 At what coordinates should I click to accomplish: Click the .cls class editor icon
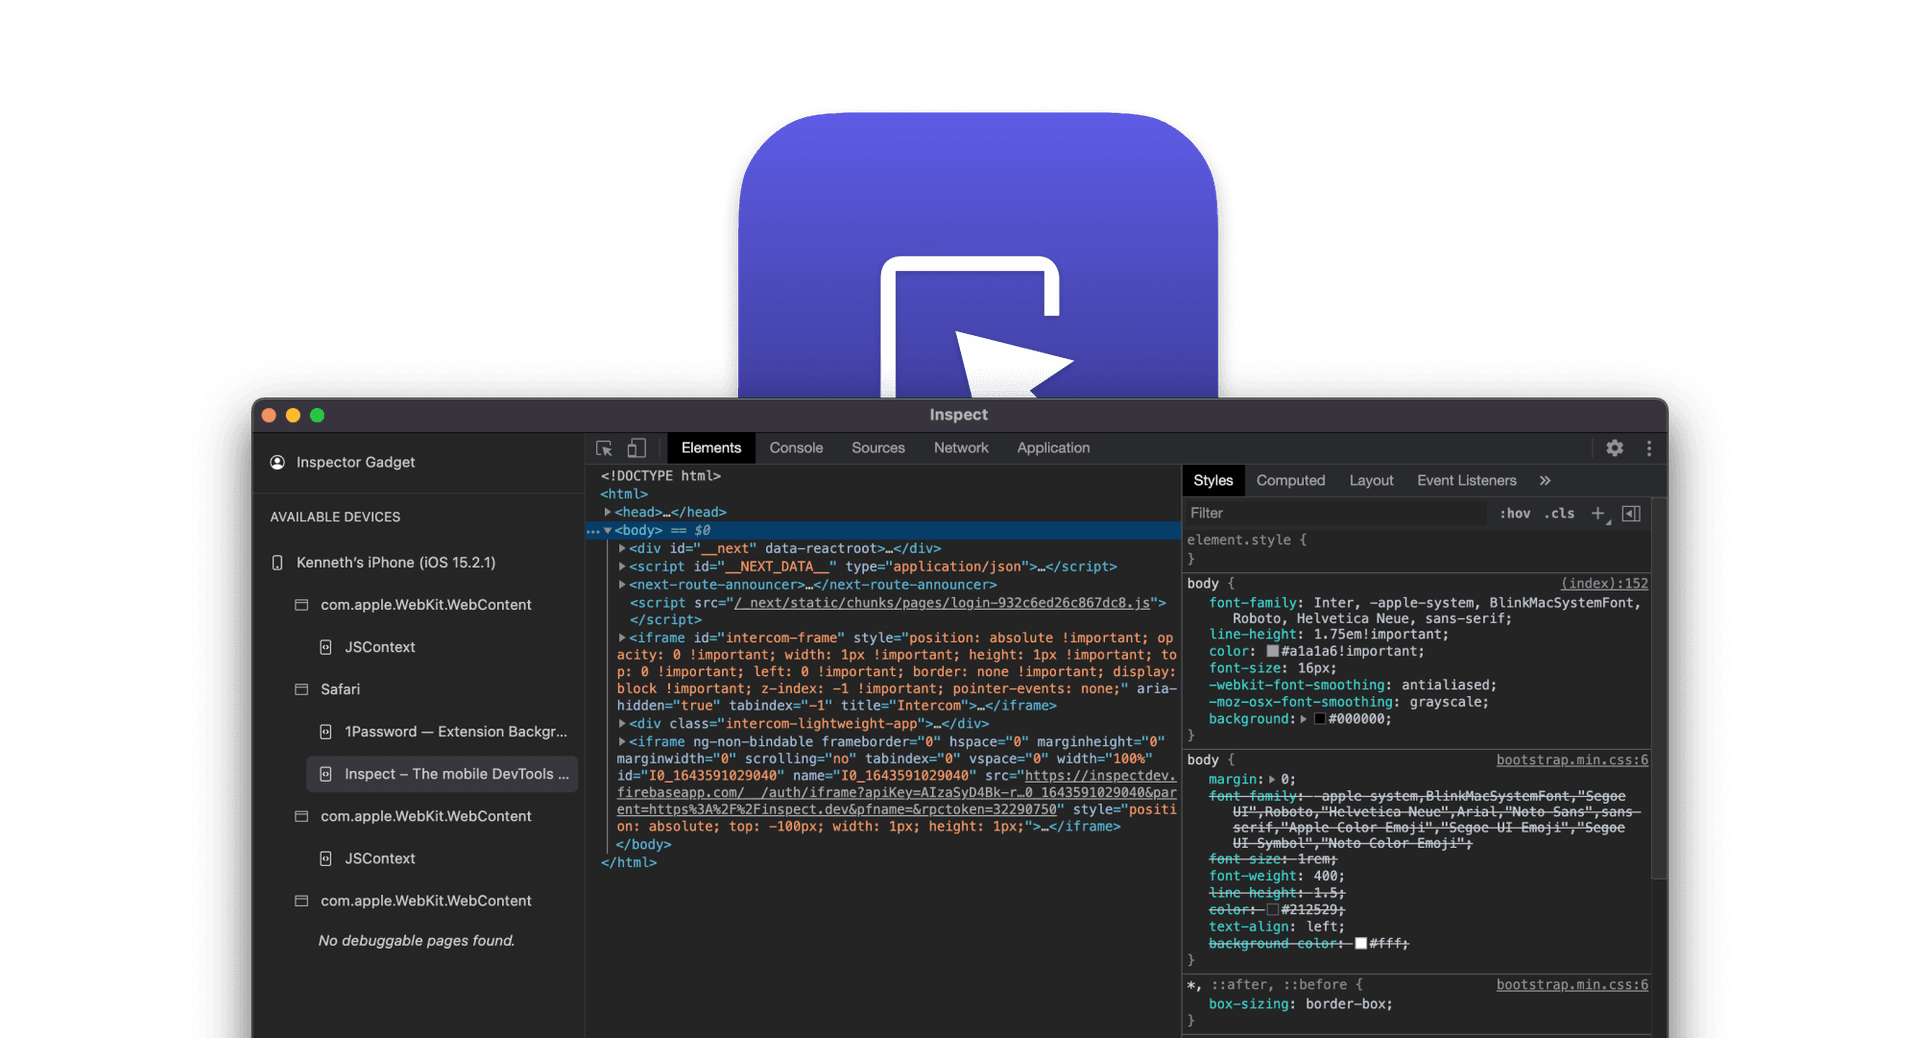click(x=1558, y=513)
